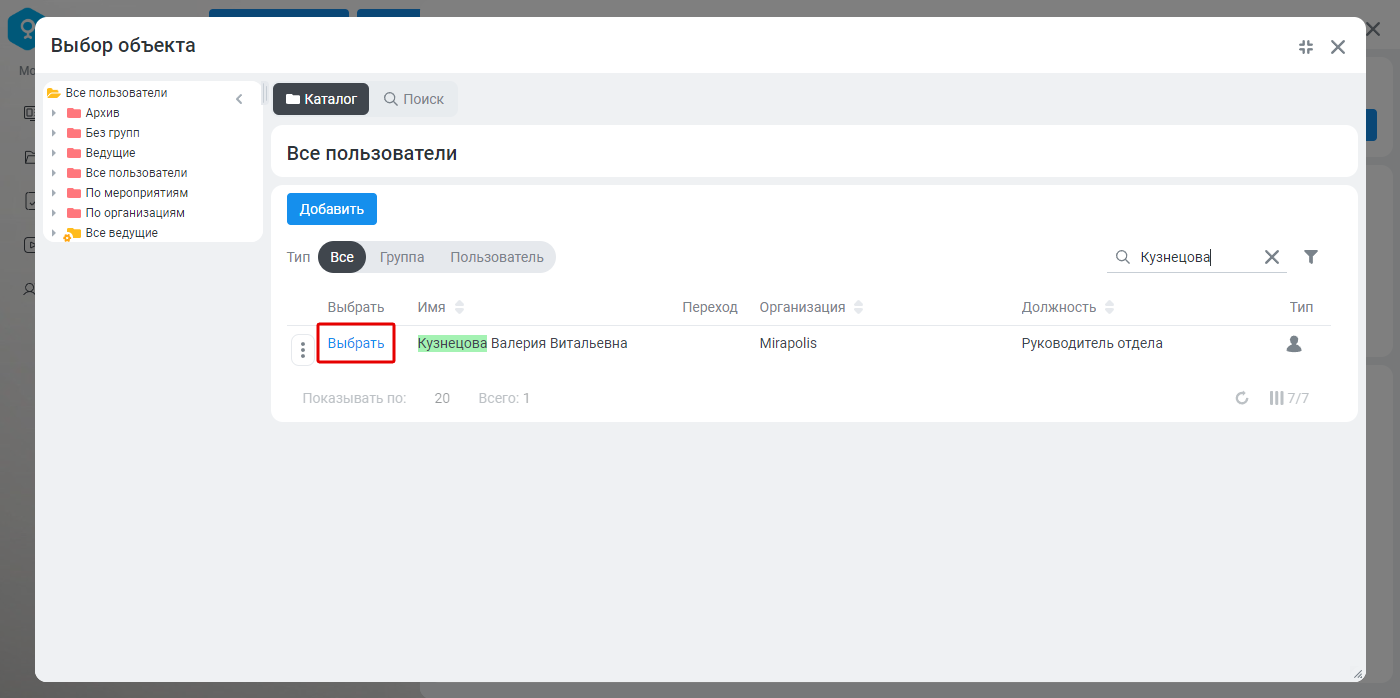Close the Выбор объекта dialog
The image size is (1400, 698).
[x=1338, y=47]
